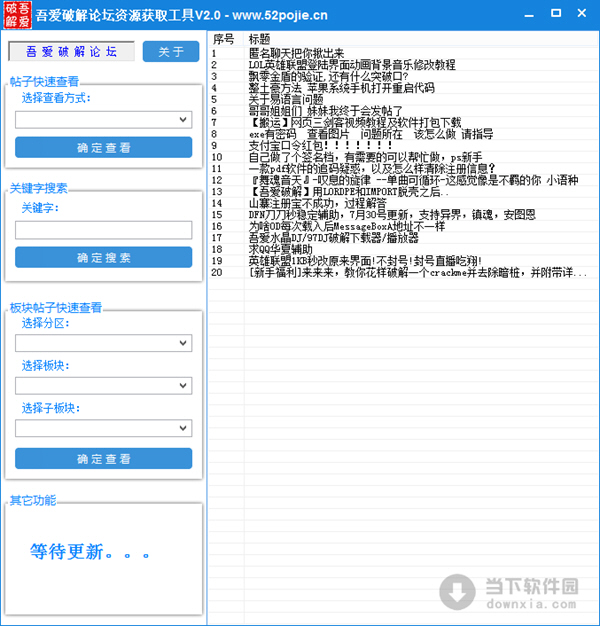Select row 支付宝口令红包

(x=403, y=146)
